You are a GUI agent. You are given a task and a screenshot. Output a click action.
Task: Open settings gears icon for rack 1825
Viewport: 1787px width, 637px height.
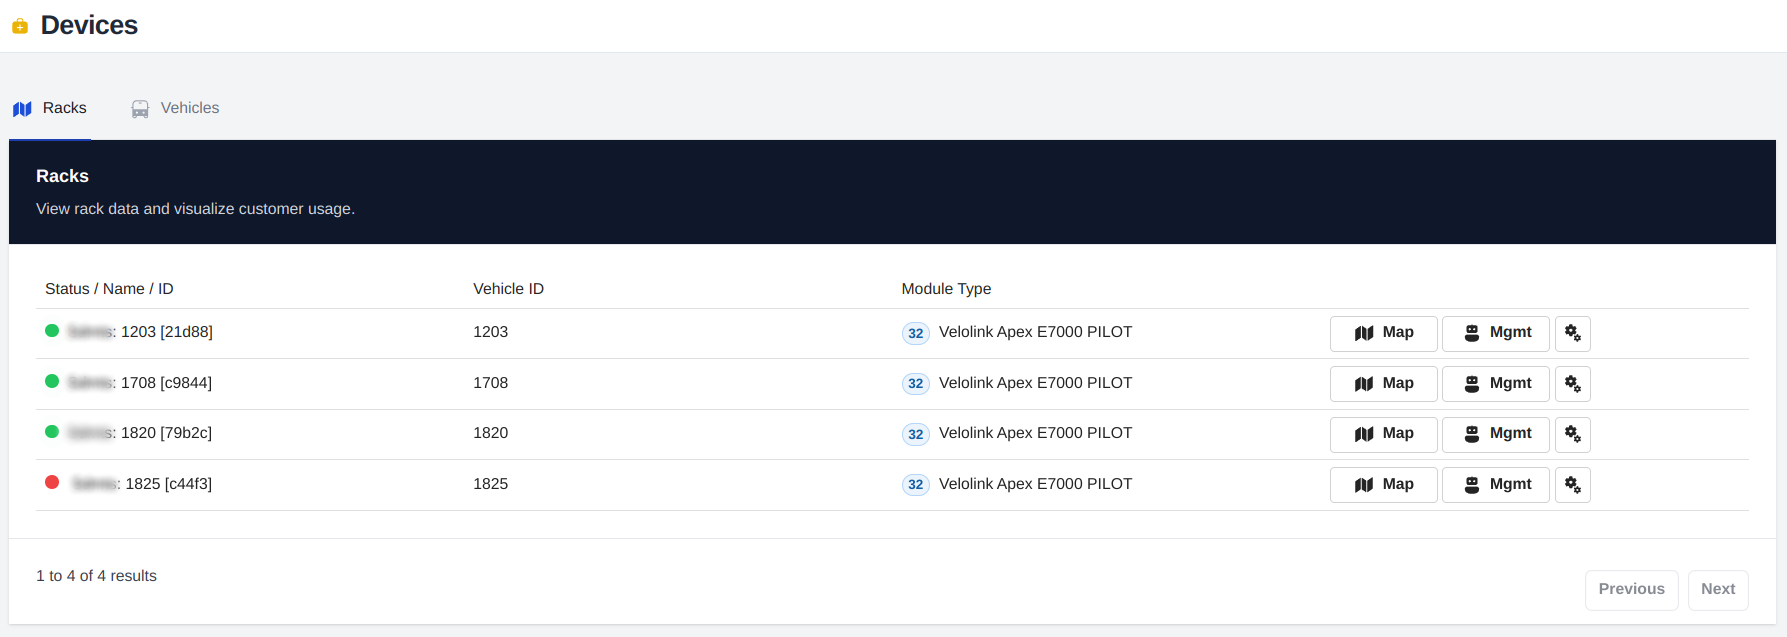click(x=1572, y=485)
